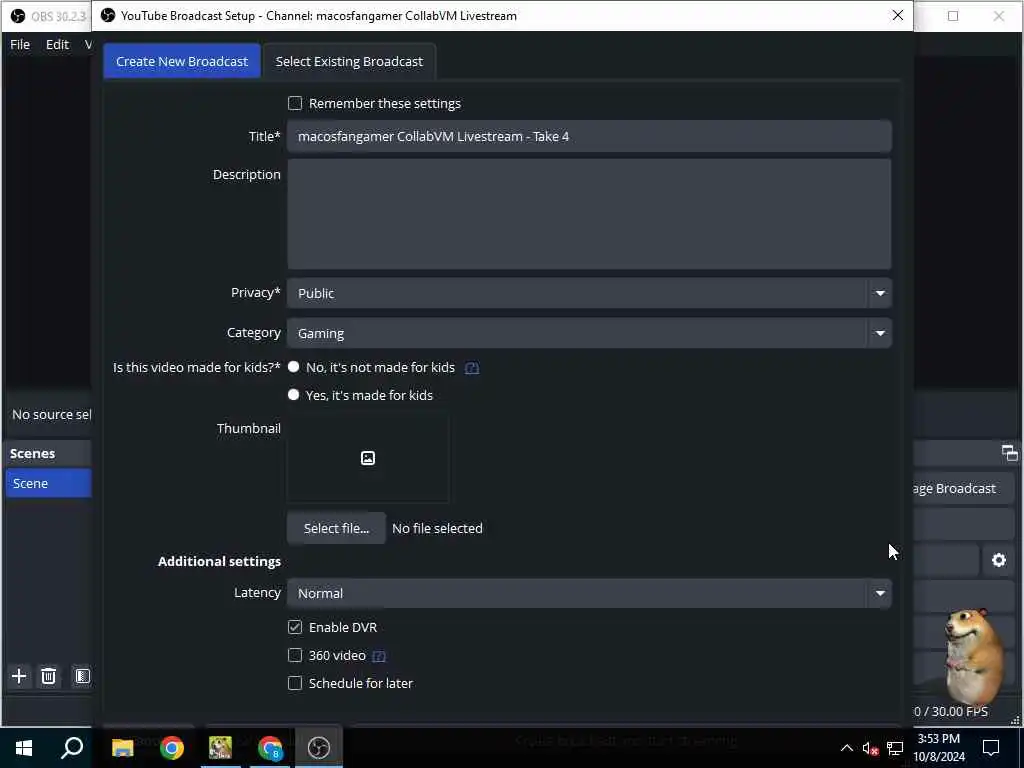Select No, it's not made for kids
This screenshot has width=1024, height=768.
(x=294, y=367)
